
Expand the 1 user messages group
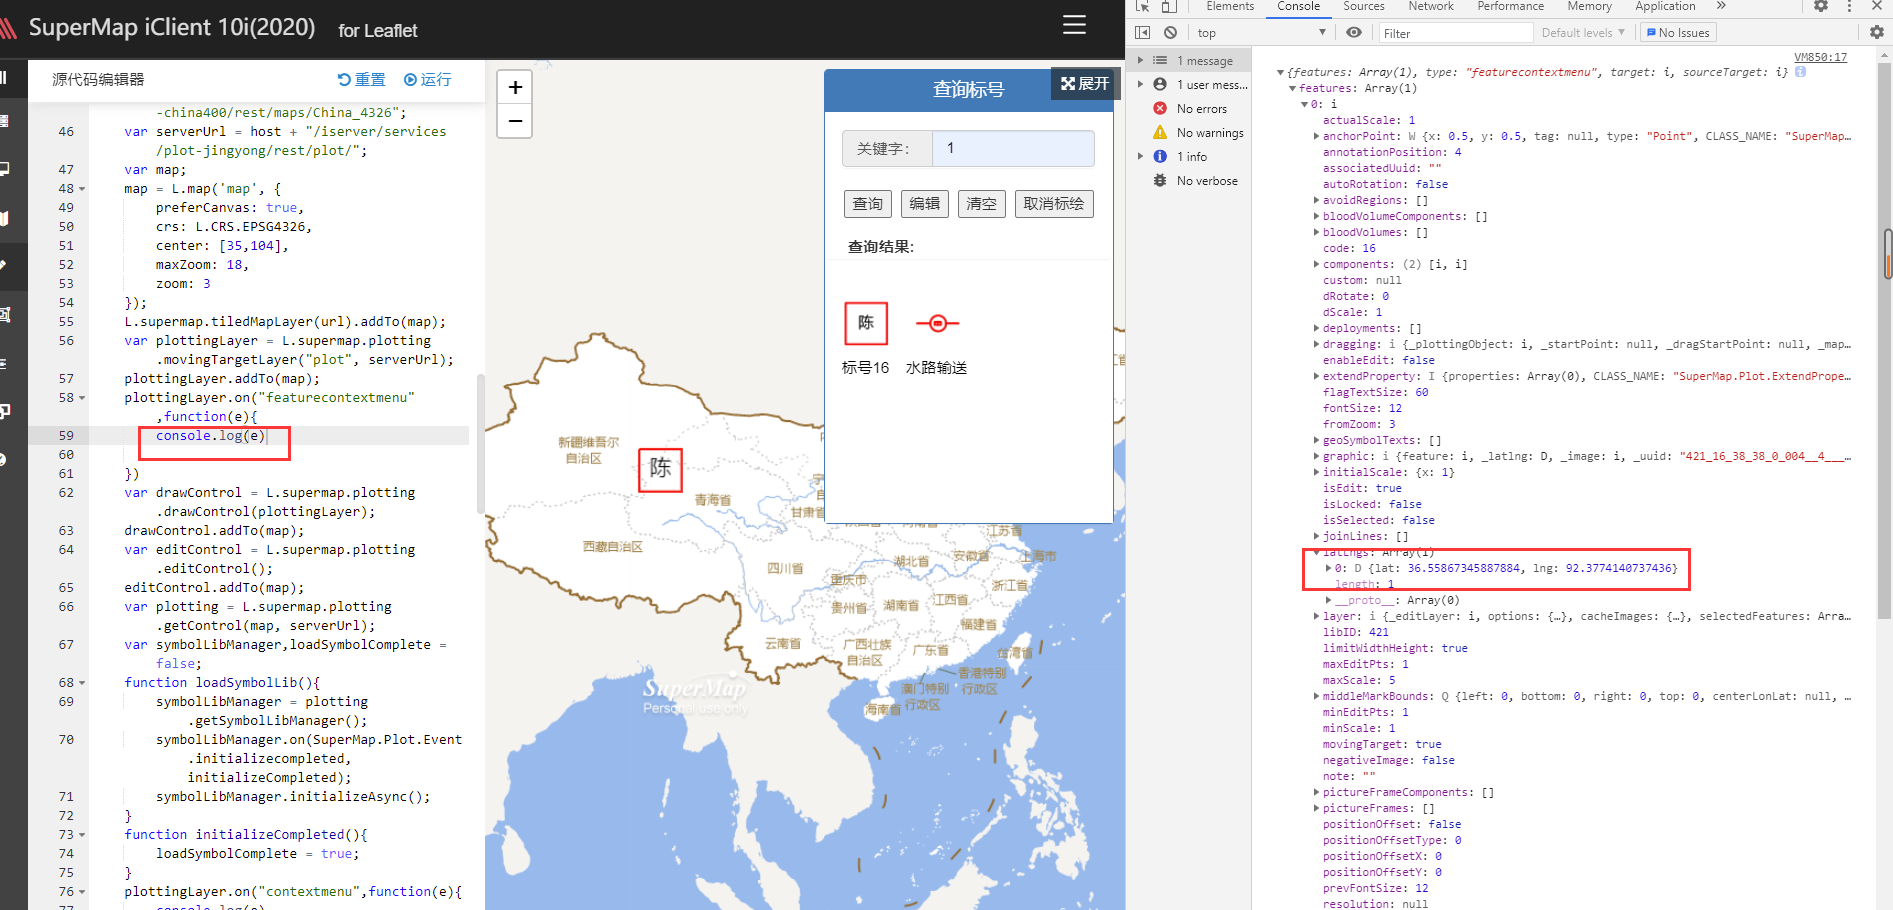click(1140, 85)
